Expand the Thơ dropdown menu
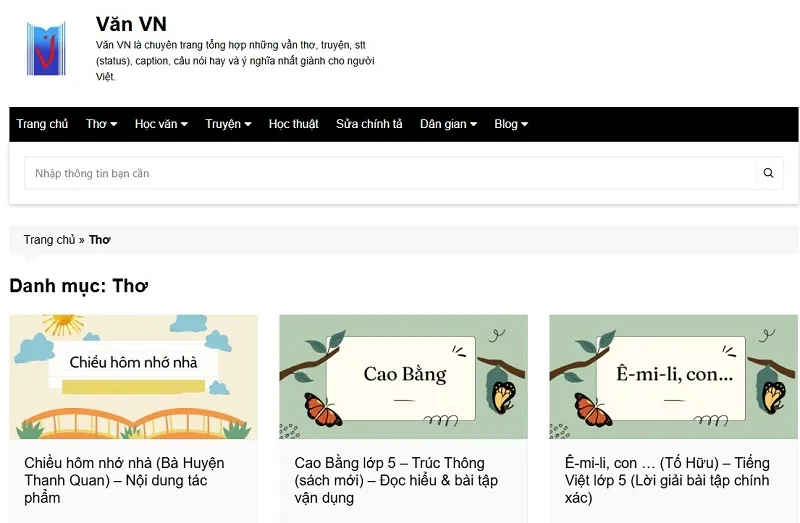800x523 pixels. pos(102,124)
